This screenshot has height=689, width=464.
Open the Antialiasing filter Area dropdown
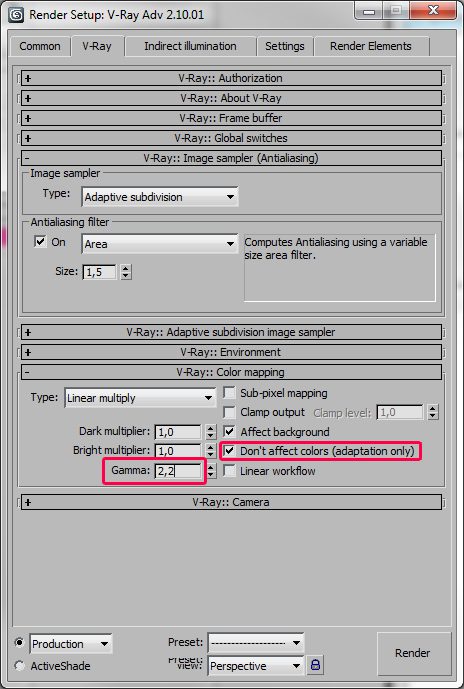160,244
